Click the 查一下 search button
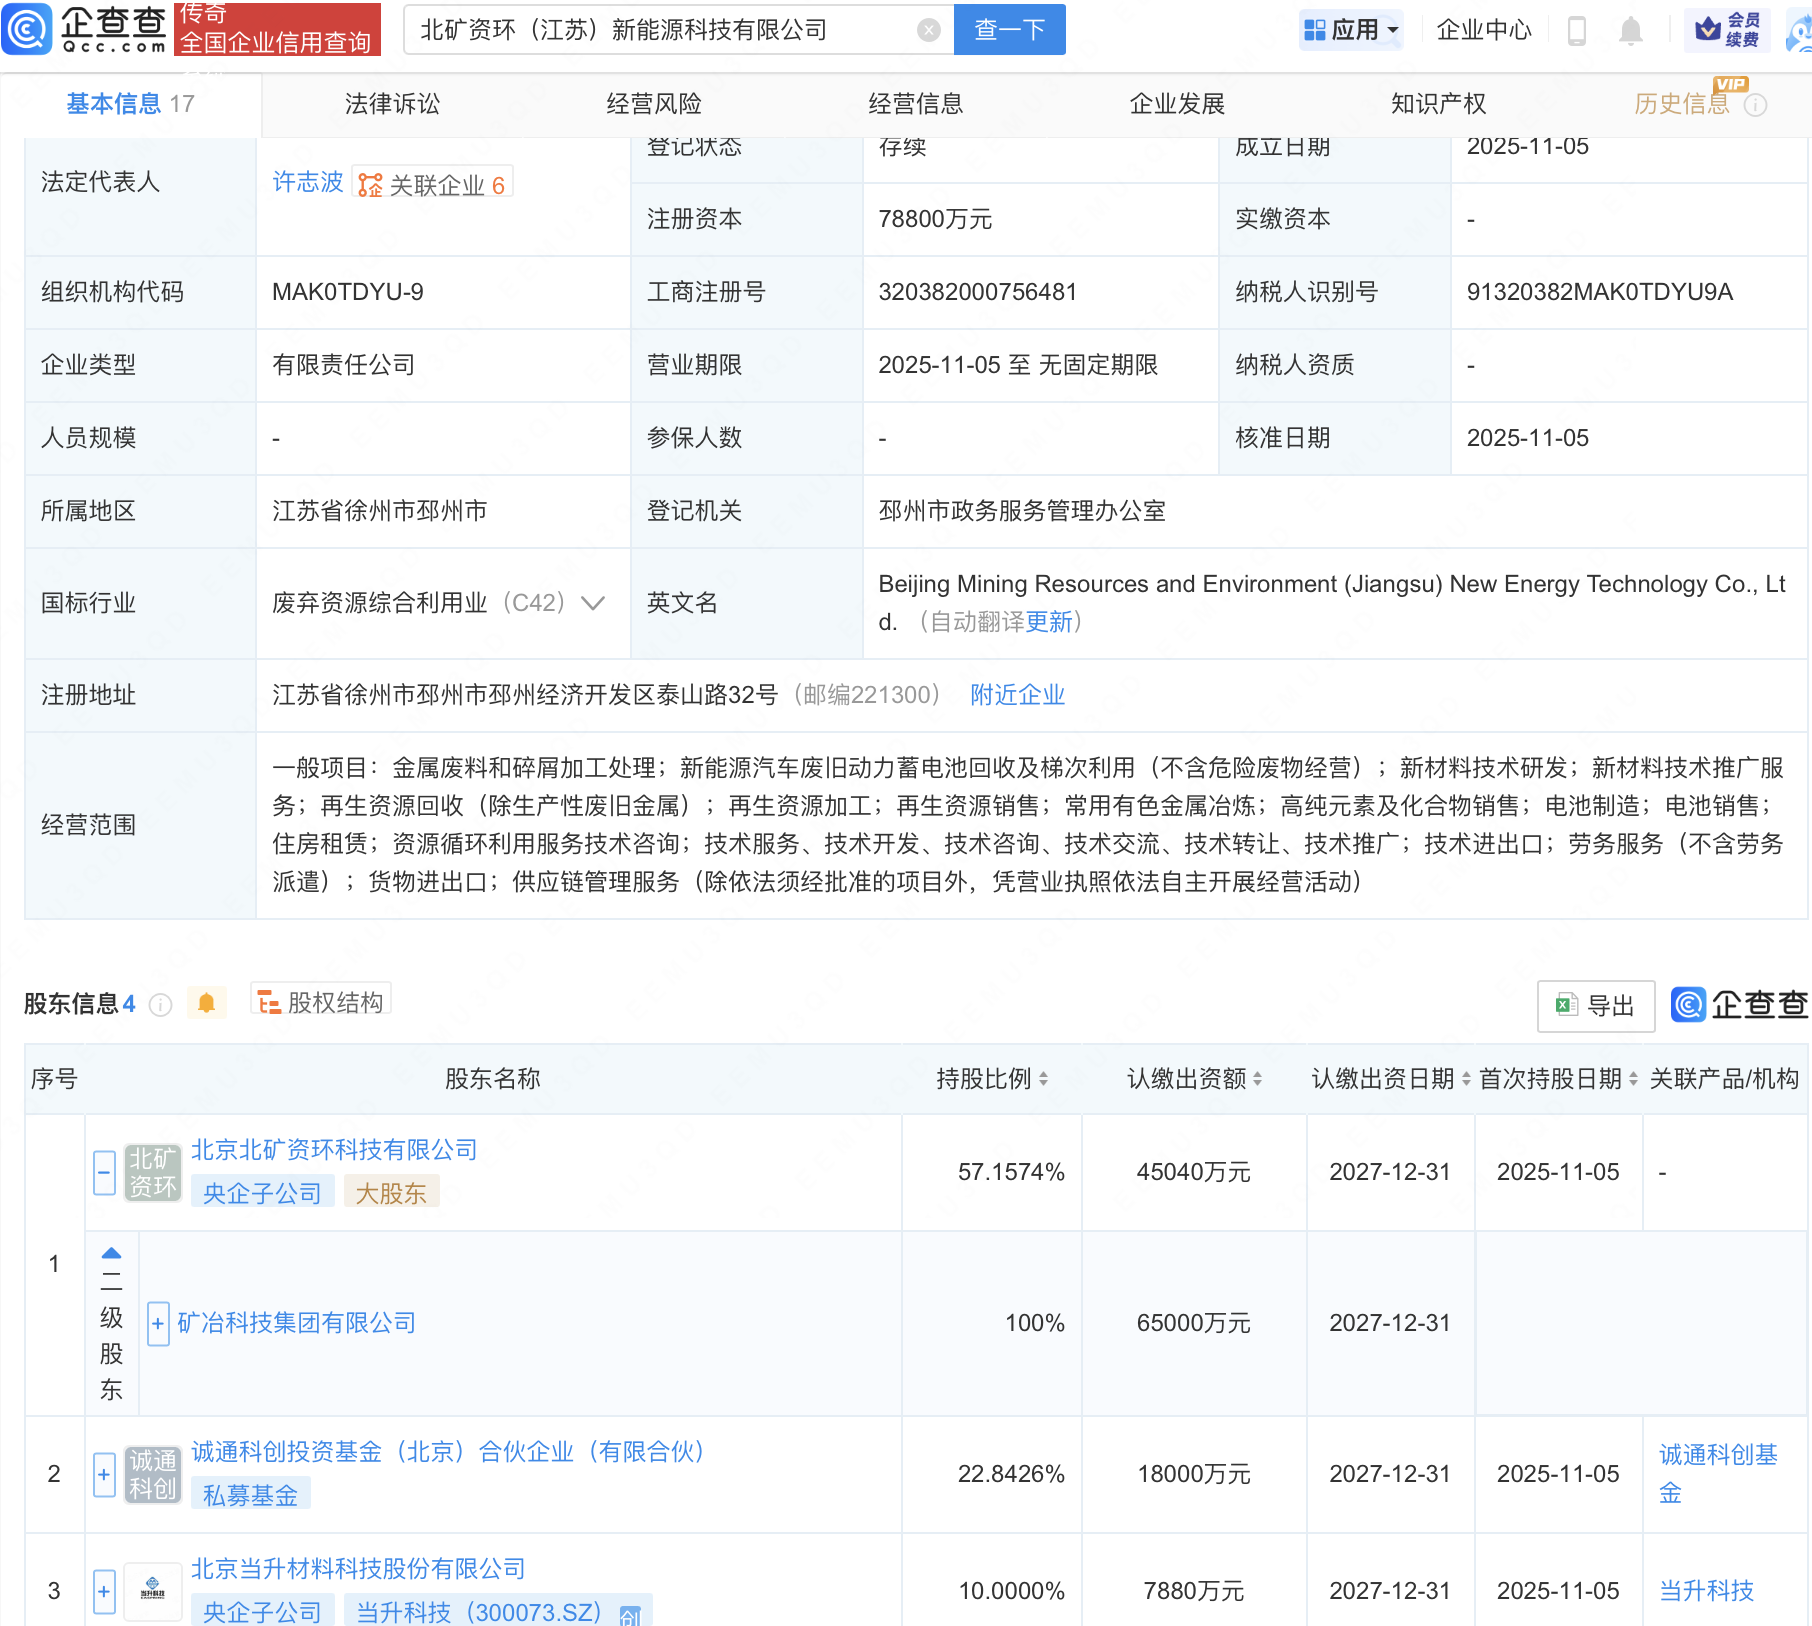This screenshot has width=1812, height=1626. (x=1009, y=30)
